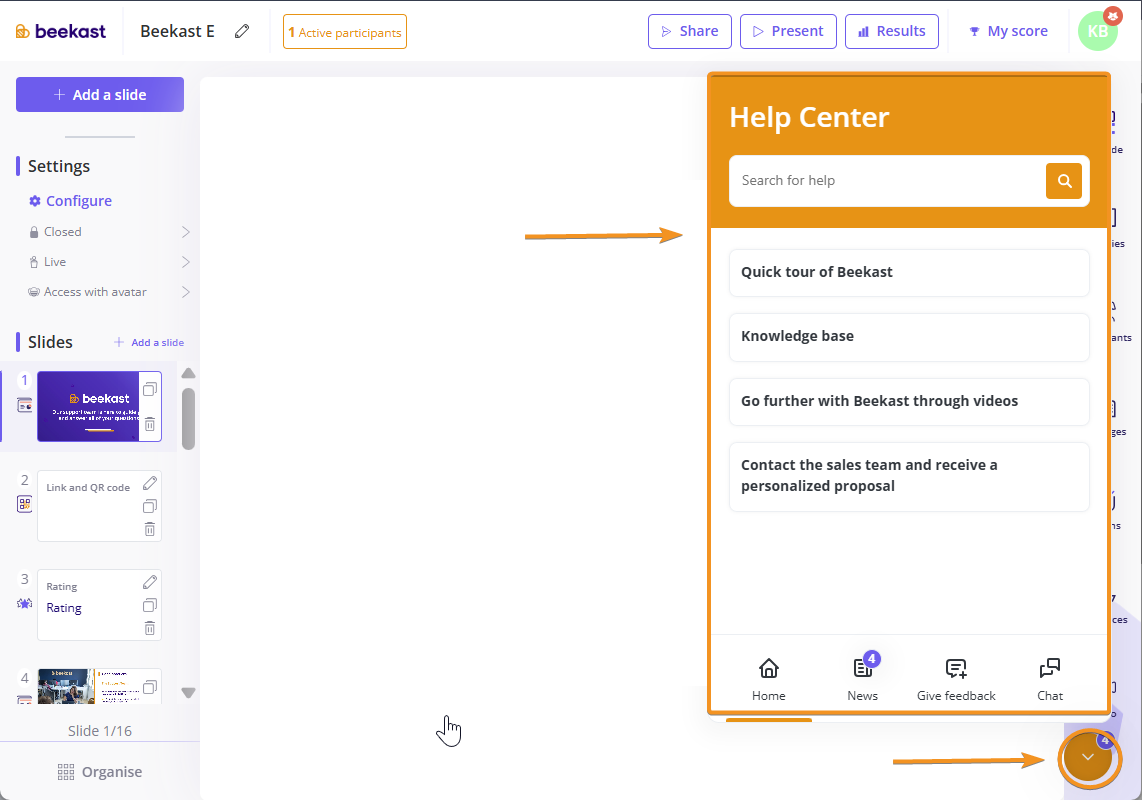Click the KB user avatar

coord(1097,31)
